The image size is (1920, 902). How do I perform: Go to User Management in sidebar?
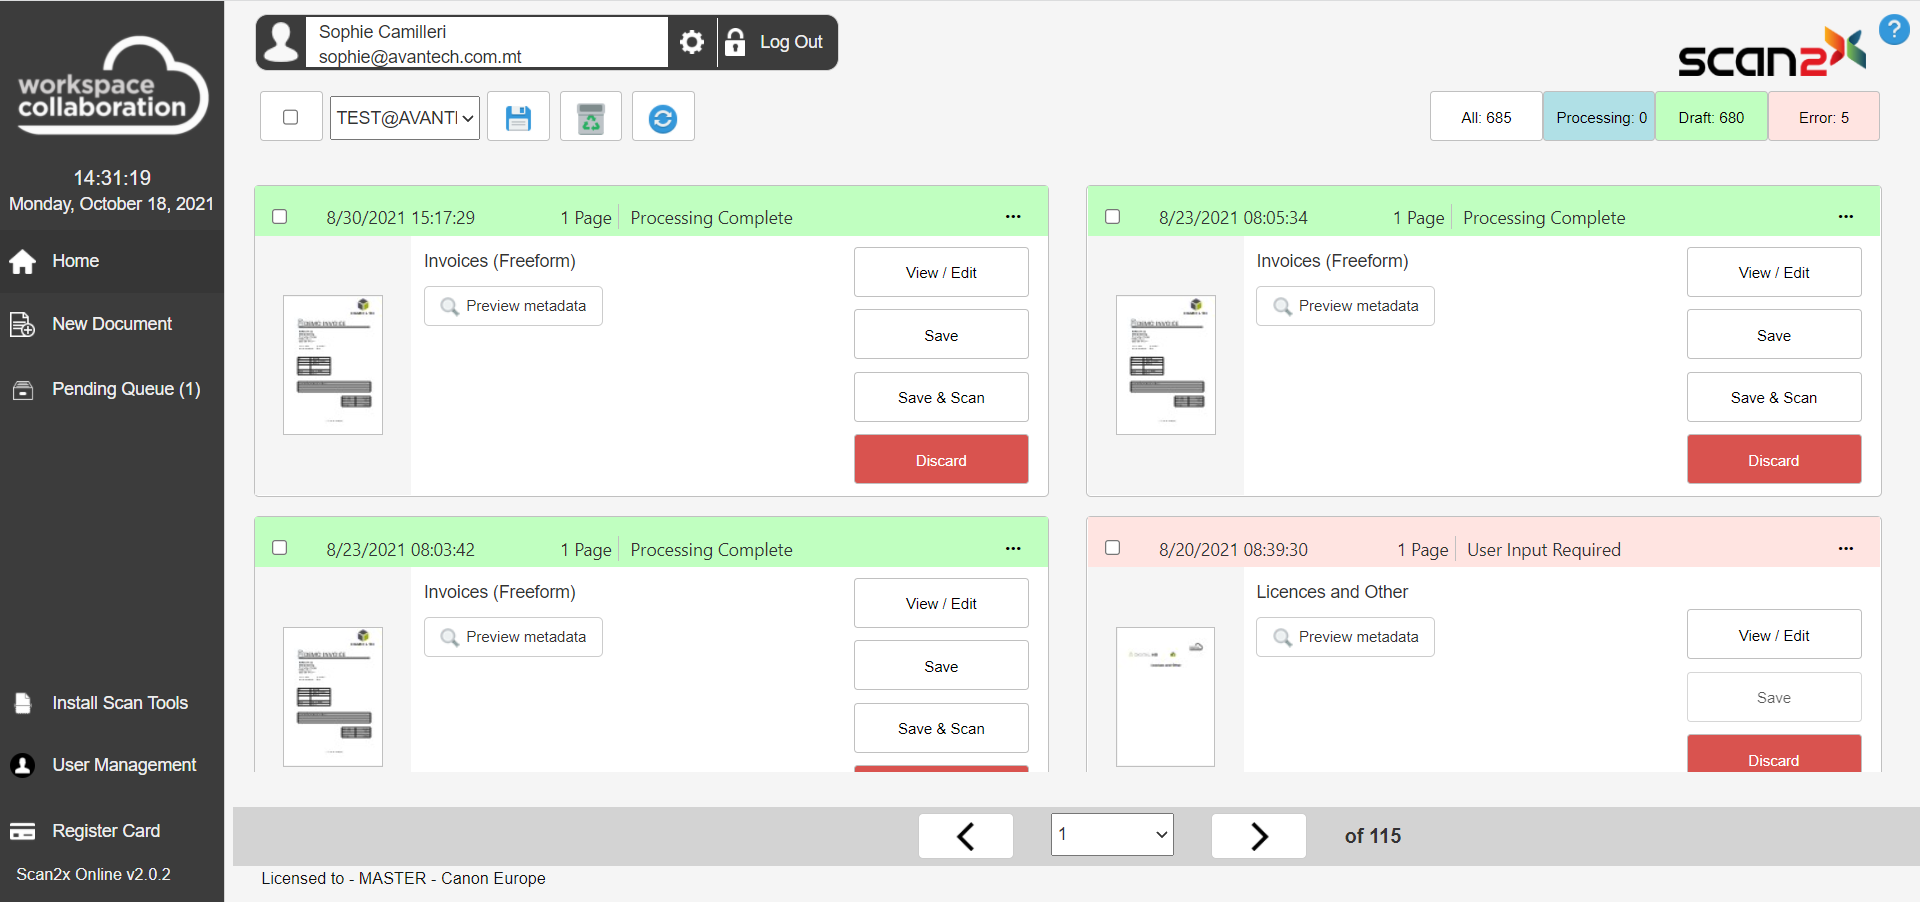tap(124, 765)
